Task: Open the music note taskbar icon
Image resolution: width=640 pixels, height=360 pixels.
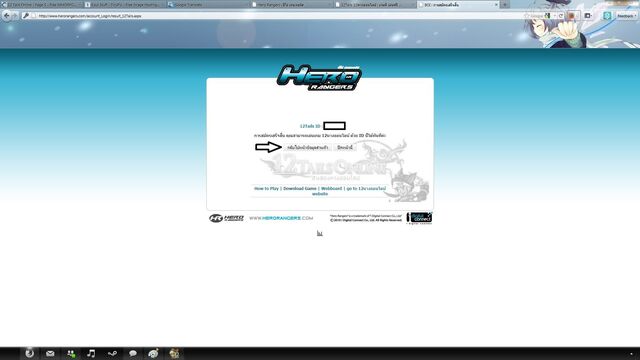Action: coord(91,353)
